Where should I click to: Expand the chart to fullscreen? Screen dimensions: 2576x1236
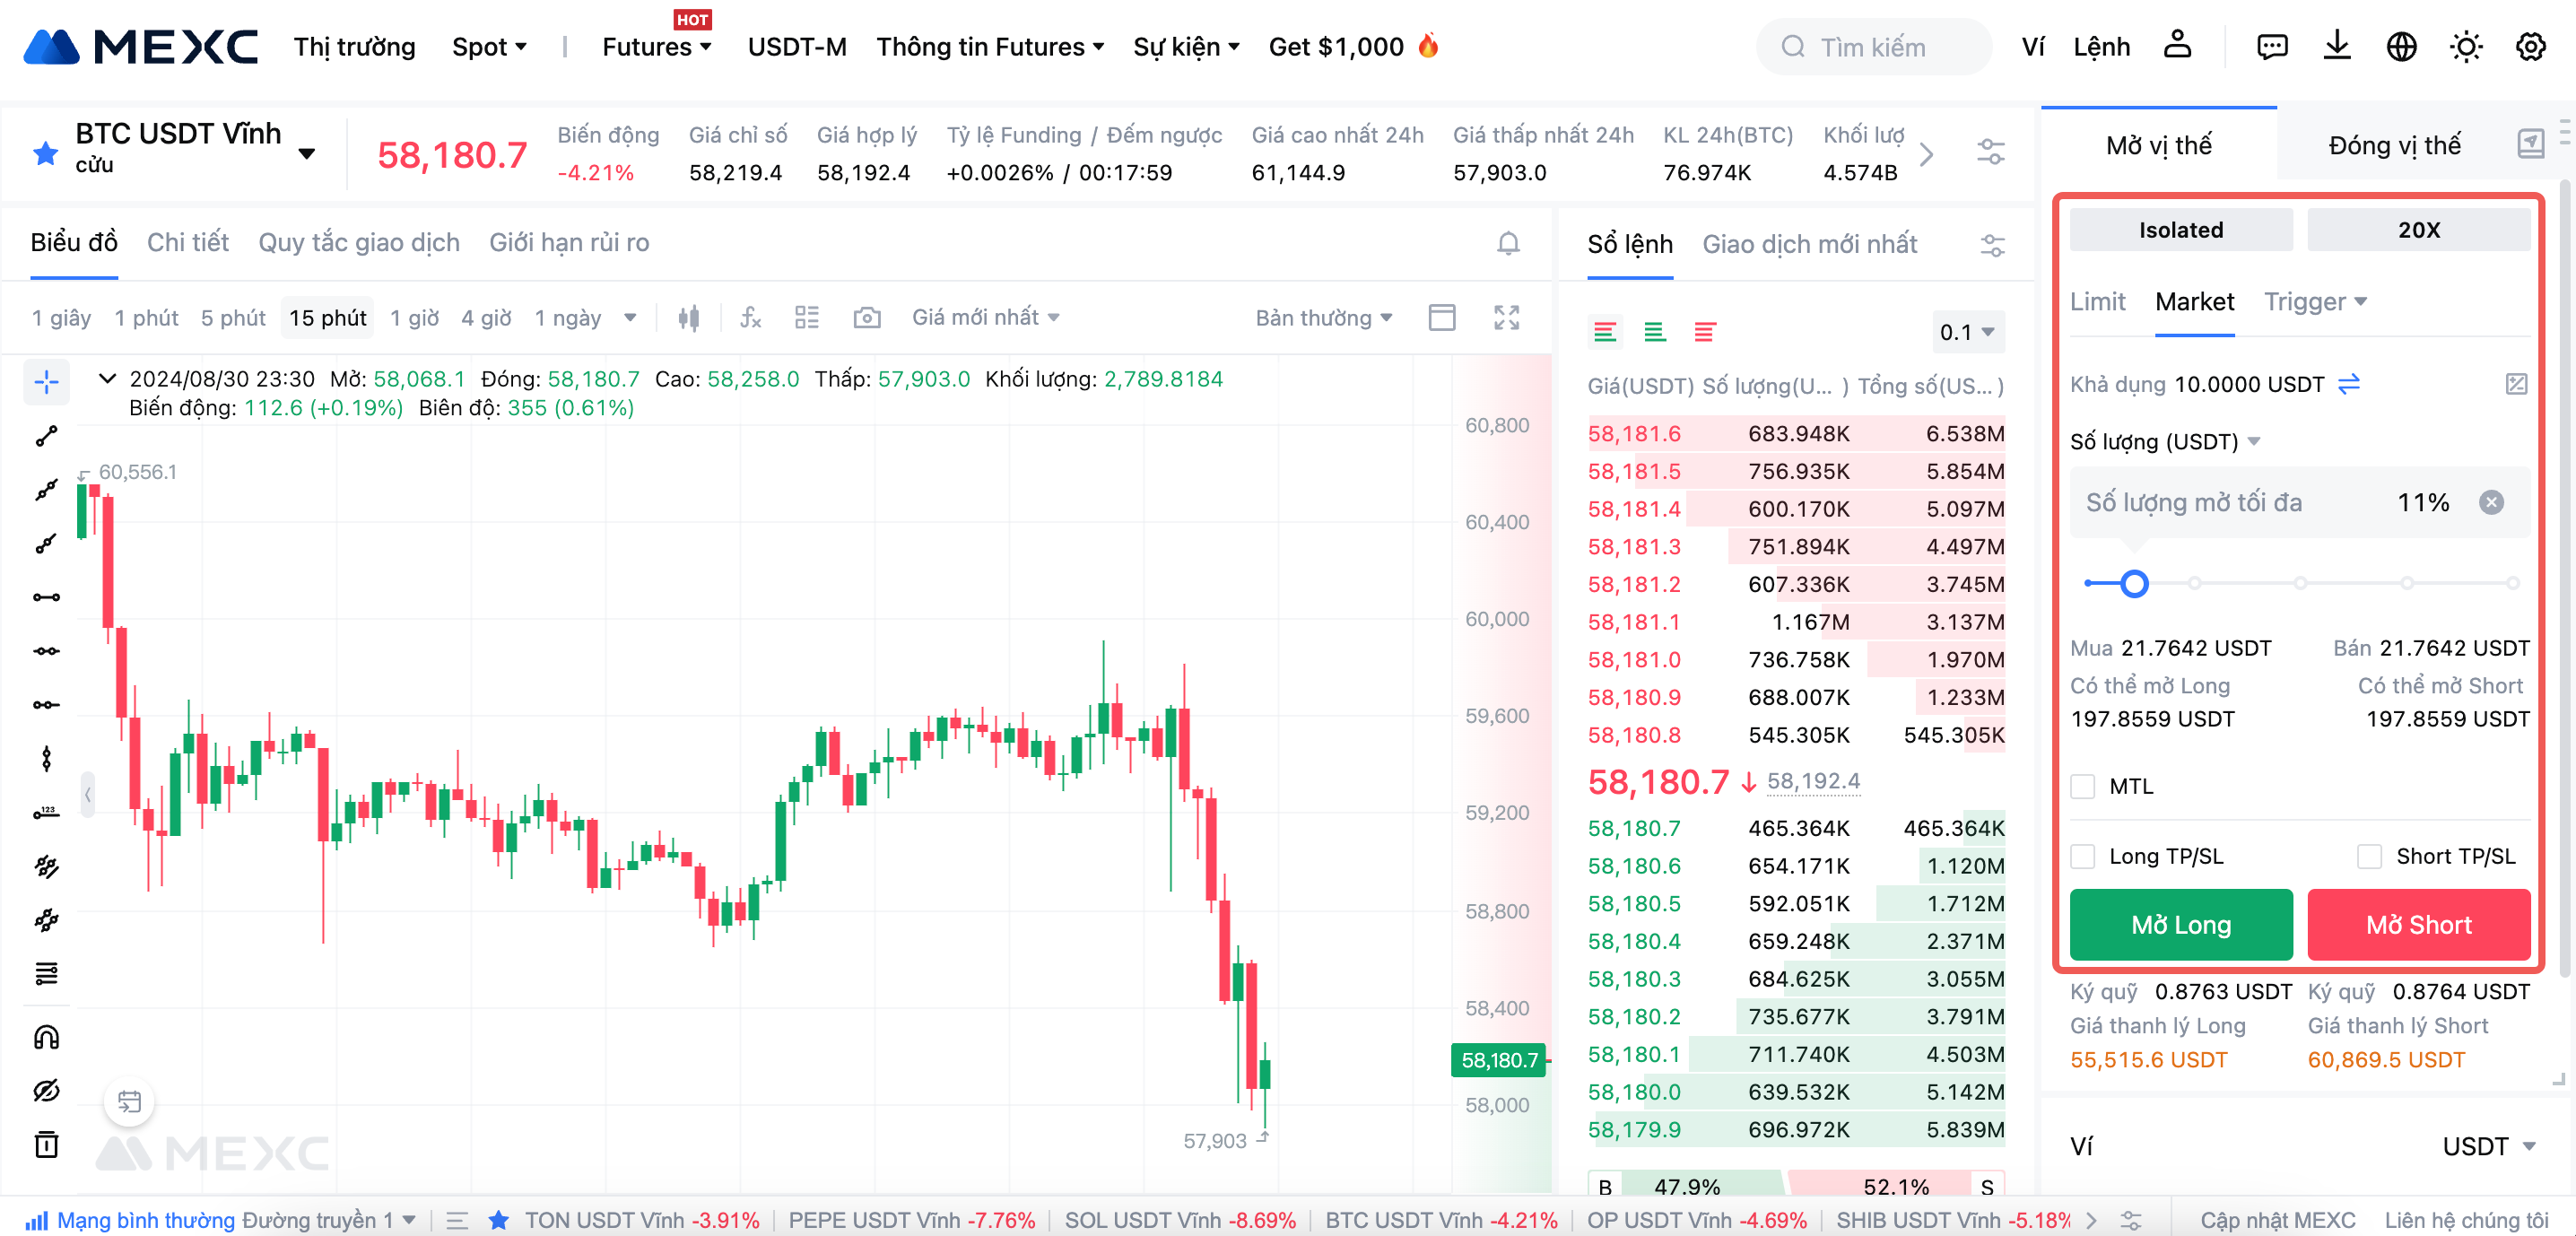point(1506,318)
